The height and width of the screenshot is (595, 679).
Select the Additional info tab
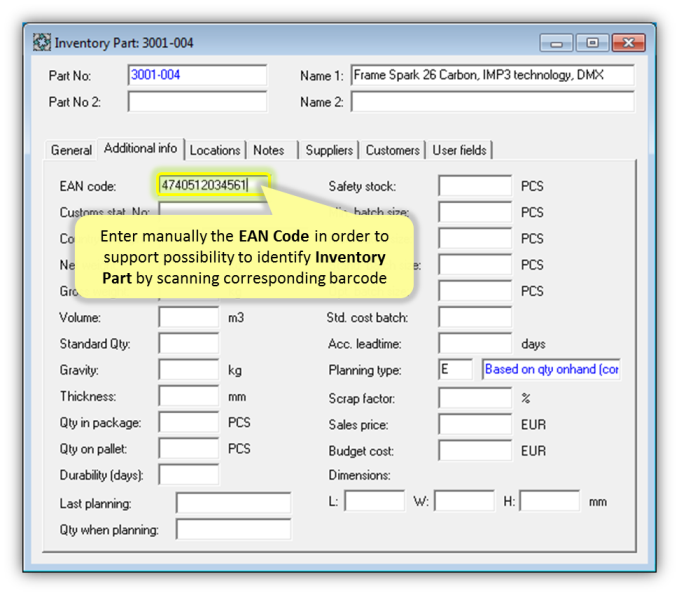140,149
